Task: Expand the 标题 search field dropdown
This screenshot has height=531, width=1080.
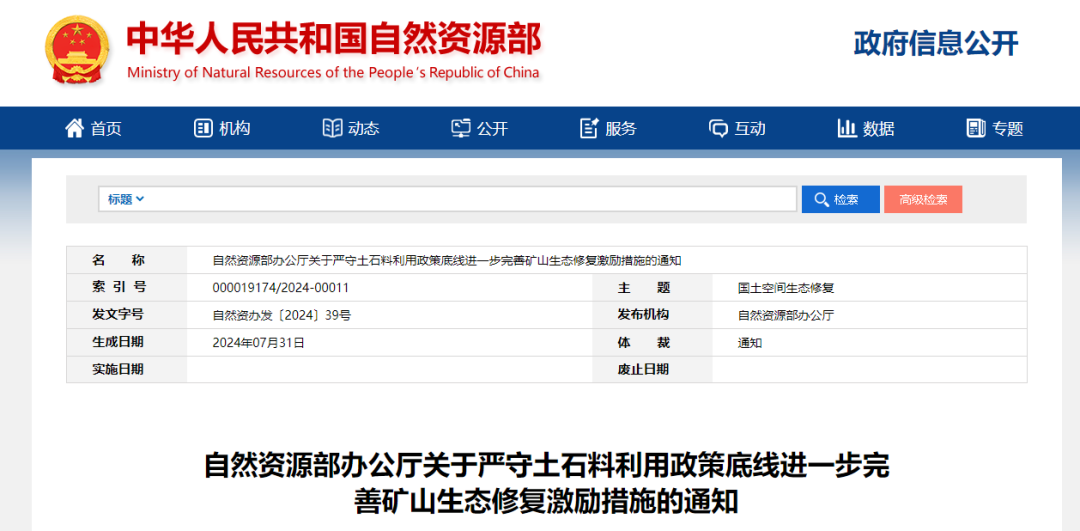Action: (x=125, y=199)
